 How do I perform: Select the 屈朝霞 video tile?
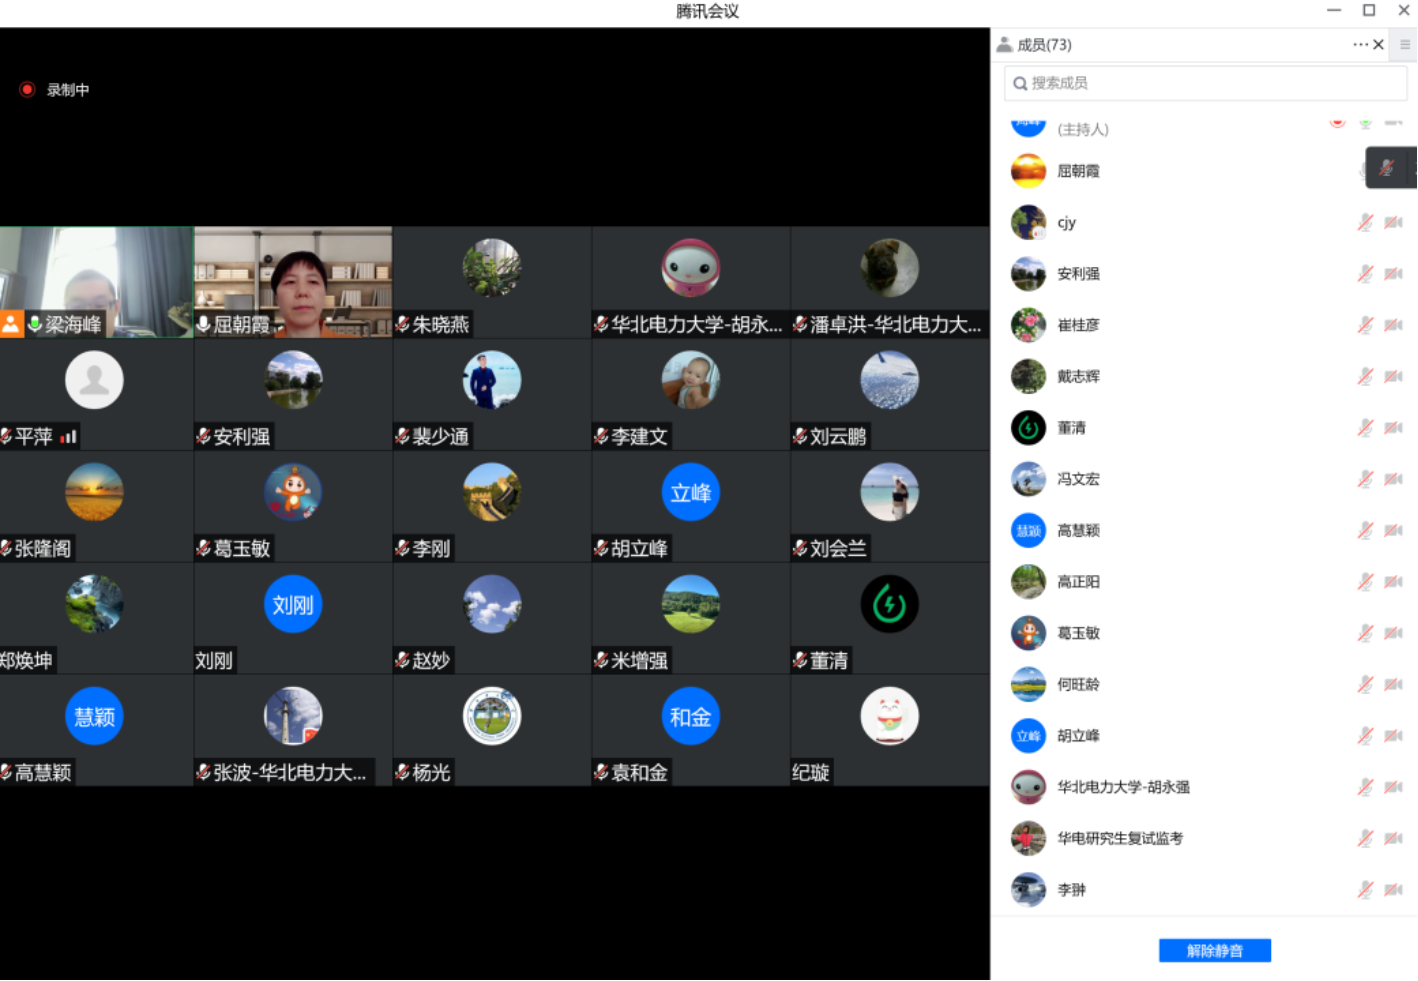[293, 282]
